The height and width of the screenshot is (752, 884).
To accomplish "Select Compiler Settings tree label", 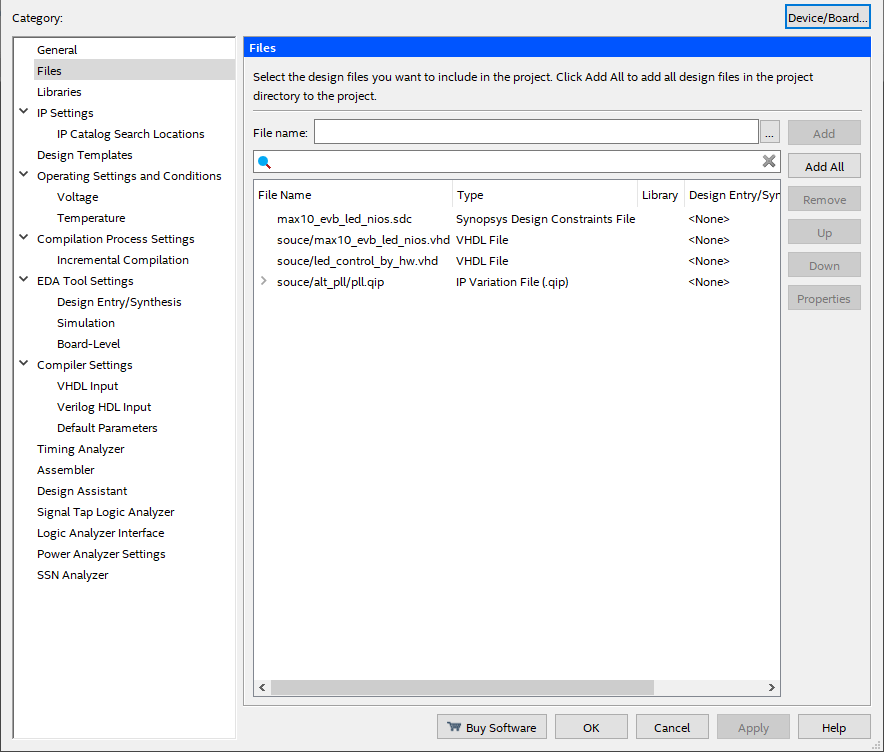I will [x=85, y=365].
